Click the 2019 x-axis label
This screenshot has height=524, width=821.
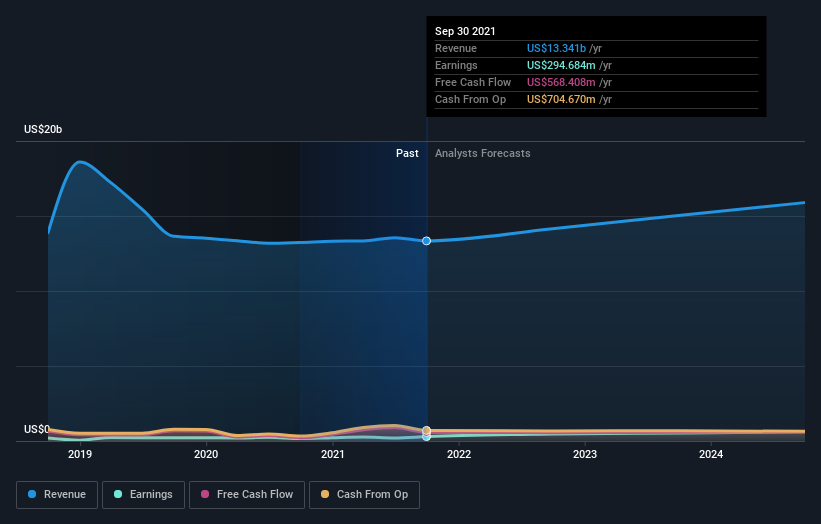(80, 454)
